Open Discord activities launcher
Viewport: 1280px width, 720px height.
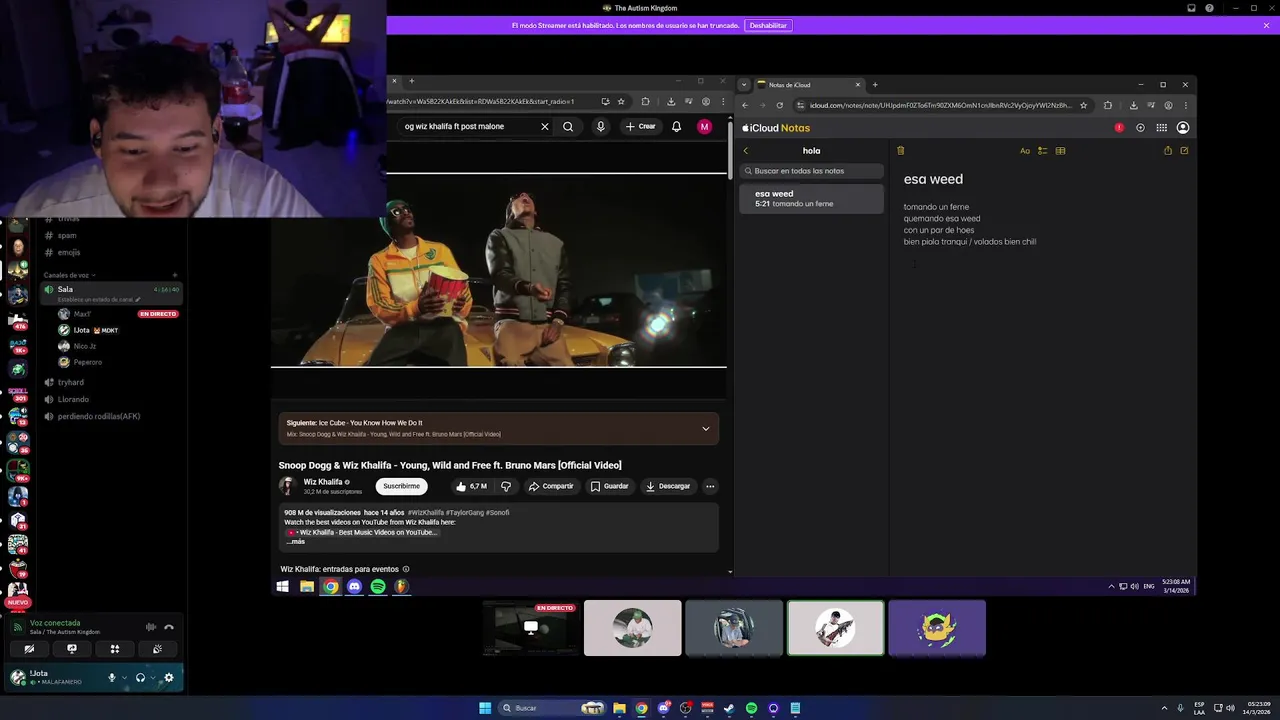(115, 649)
